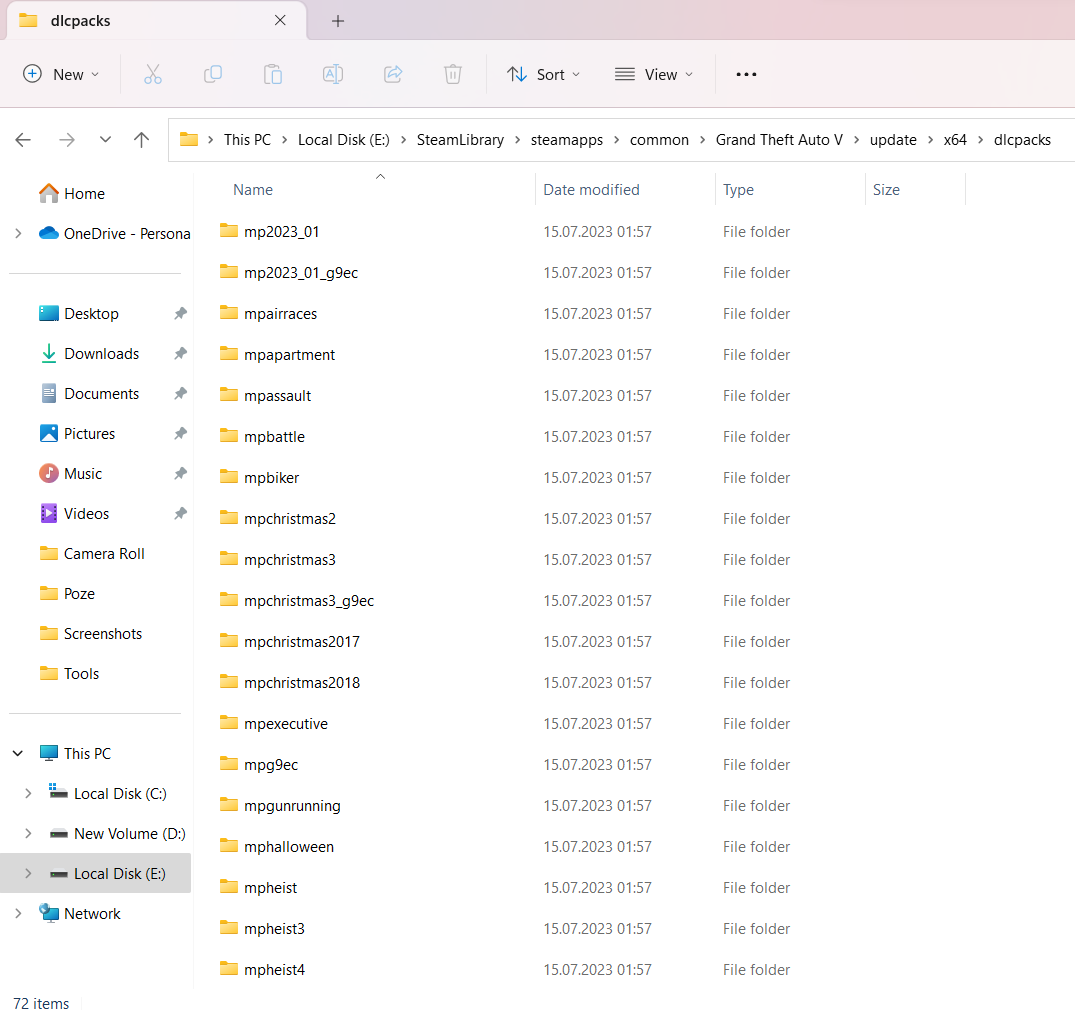
Task: Click the Cut scissors icon in toolbar
Action: click(x=153, y=74)
